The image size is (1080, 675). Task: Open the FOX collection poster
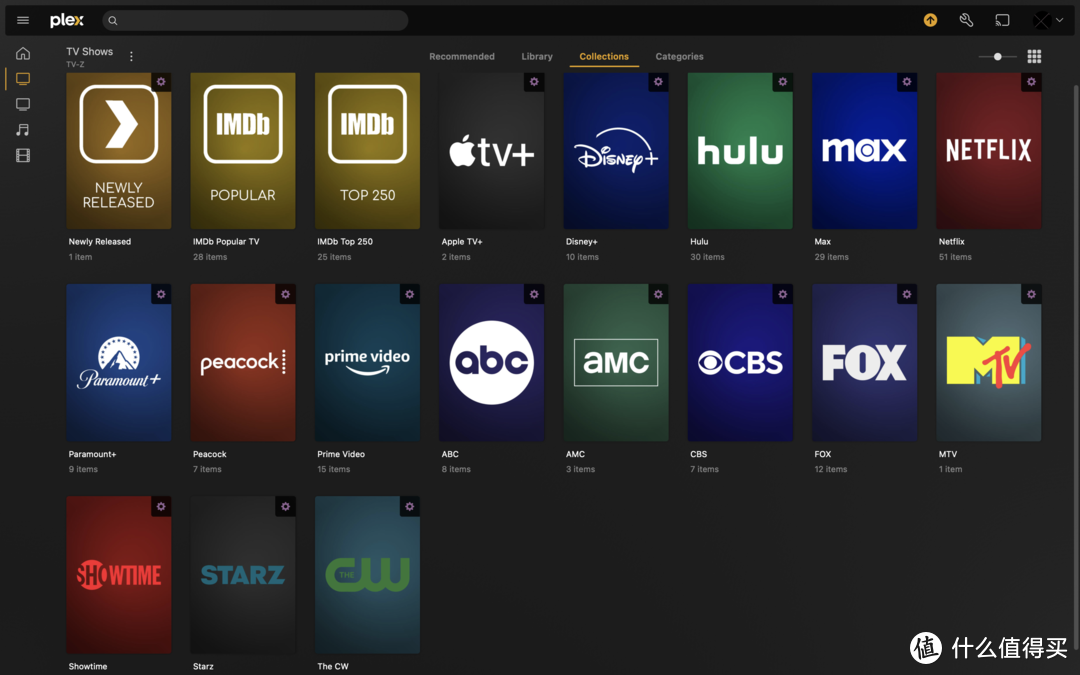[864, 362]
